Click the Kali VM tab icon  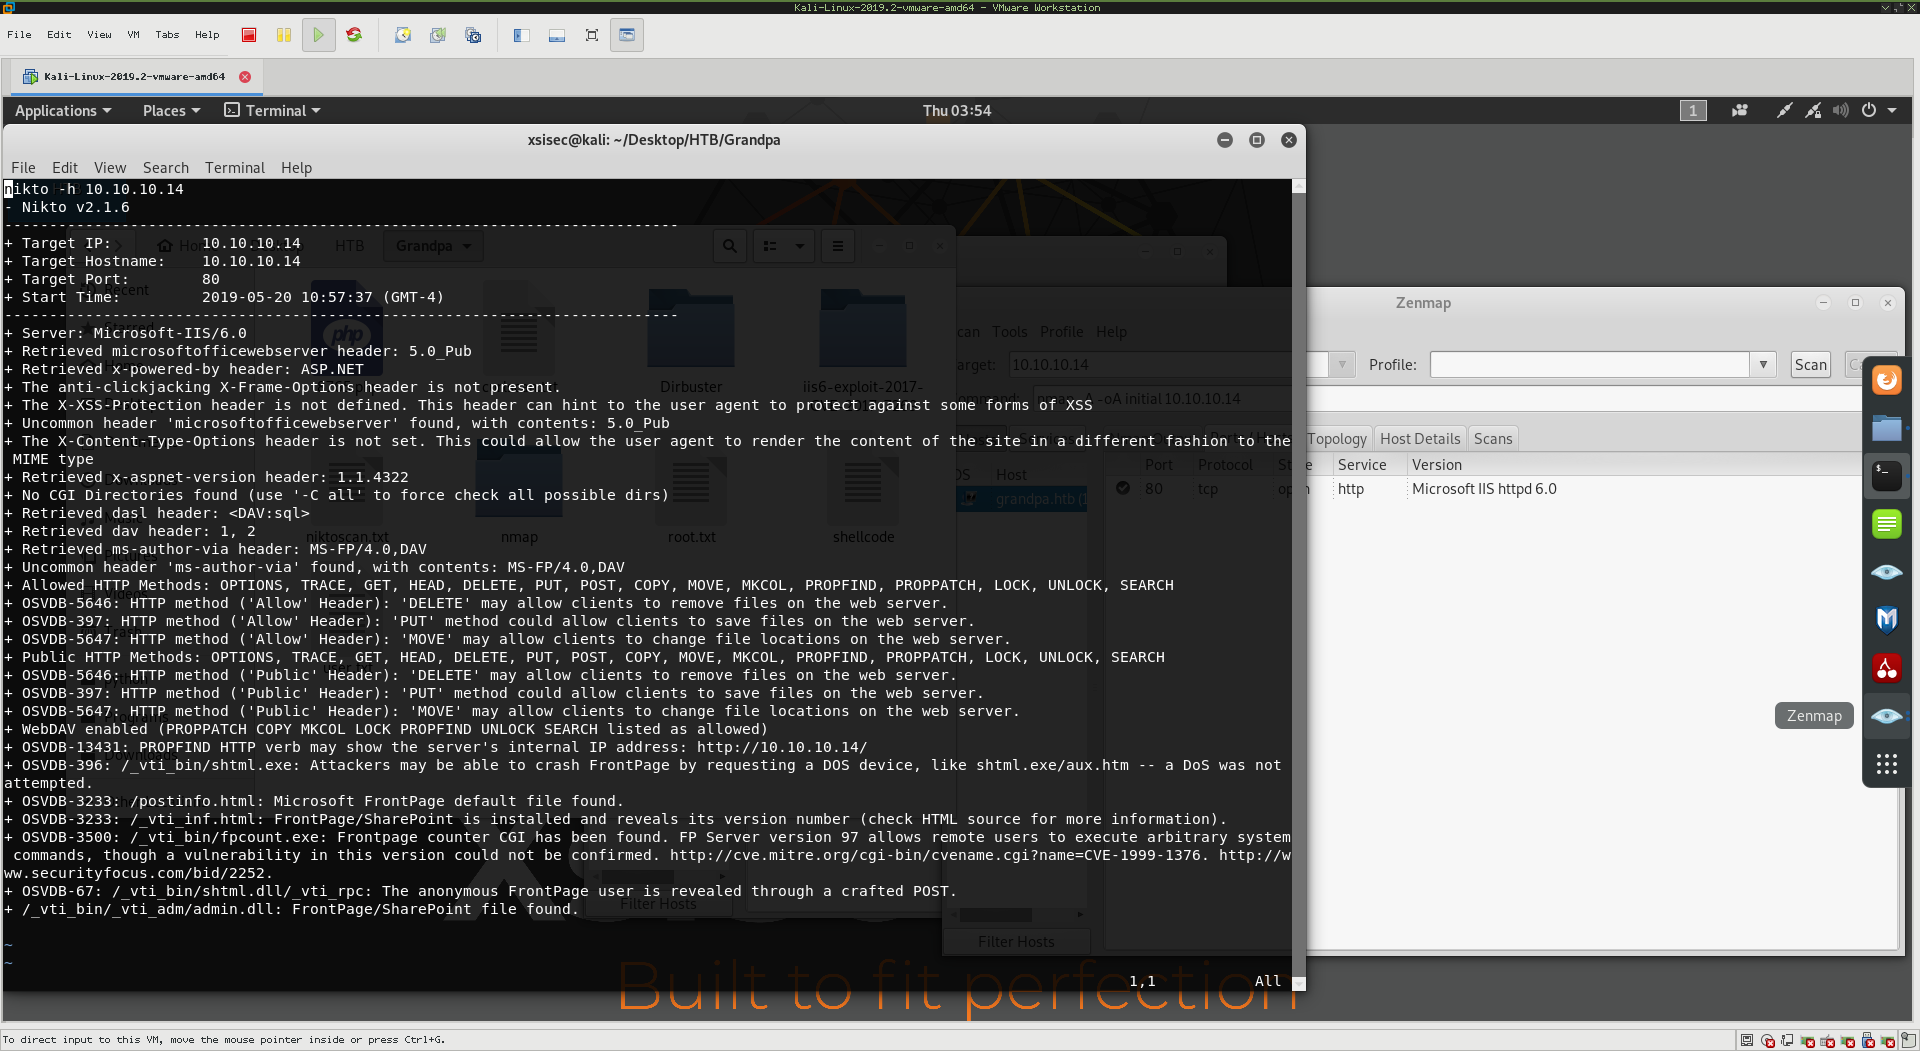pos(30,77)
